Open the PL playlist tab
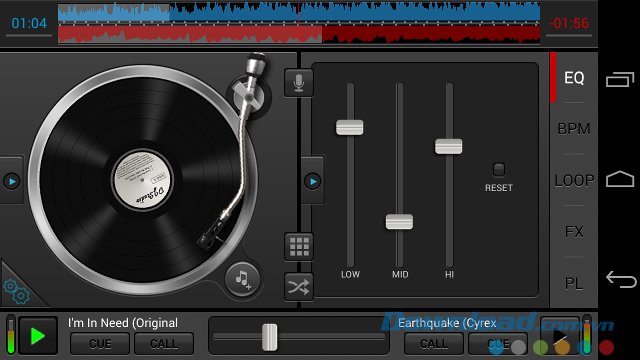 [574, 283]
